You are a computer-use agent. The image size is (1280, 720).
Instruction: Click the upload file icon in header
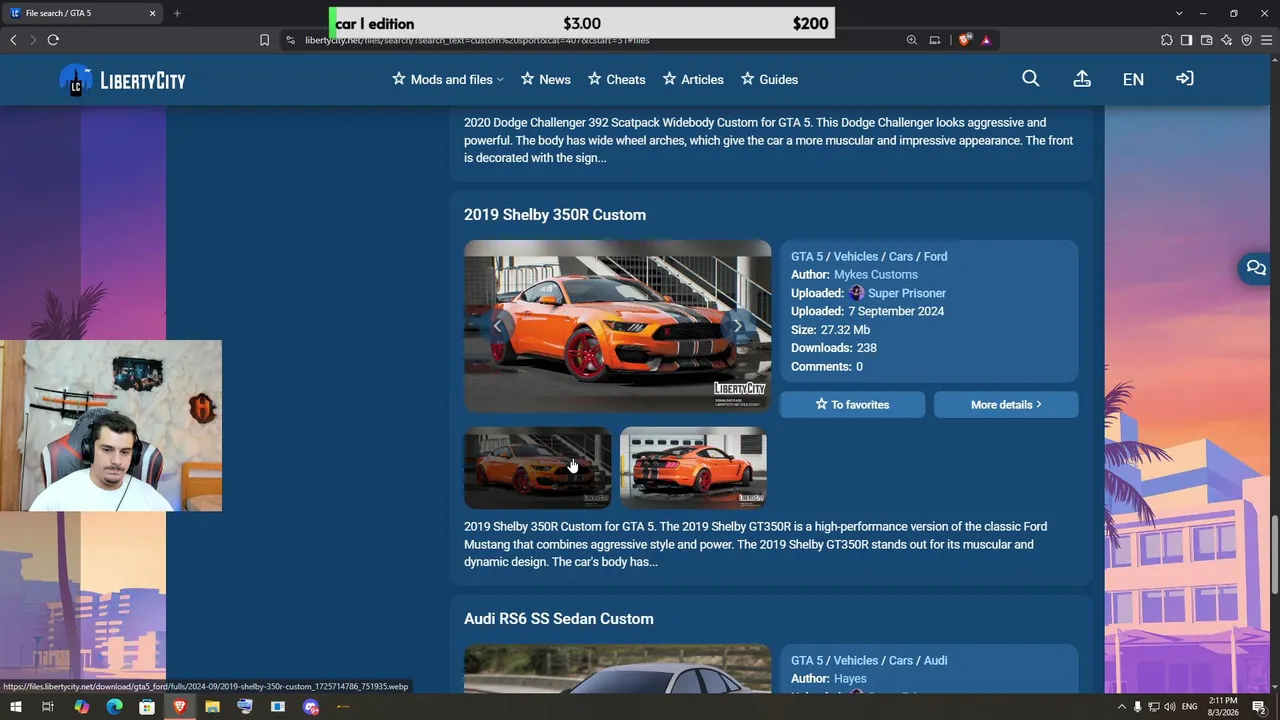click(1082, 79)
